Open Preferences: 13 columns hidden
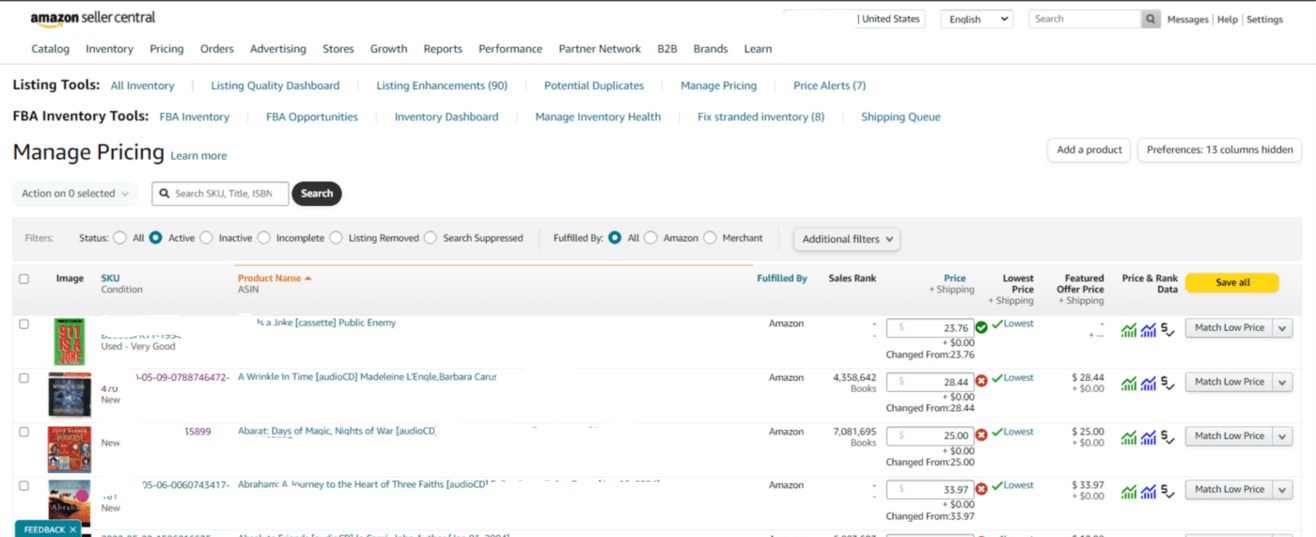Image resolution: width=1316 pixels, height=537 pixels. 1220,150
